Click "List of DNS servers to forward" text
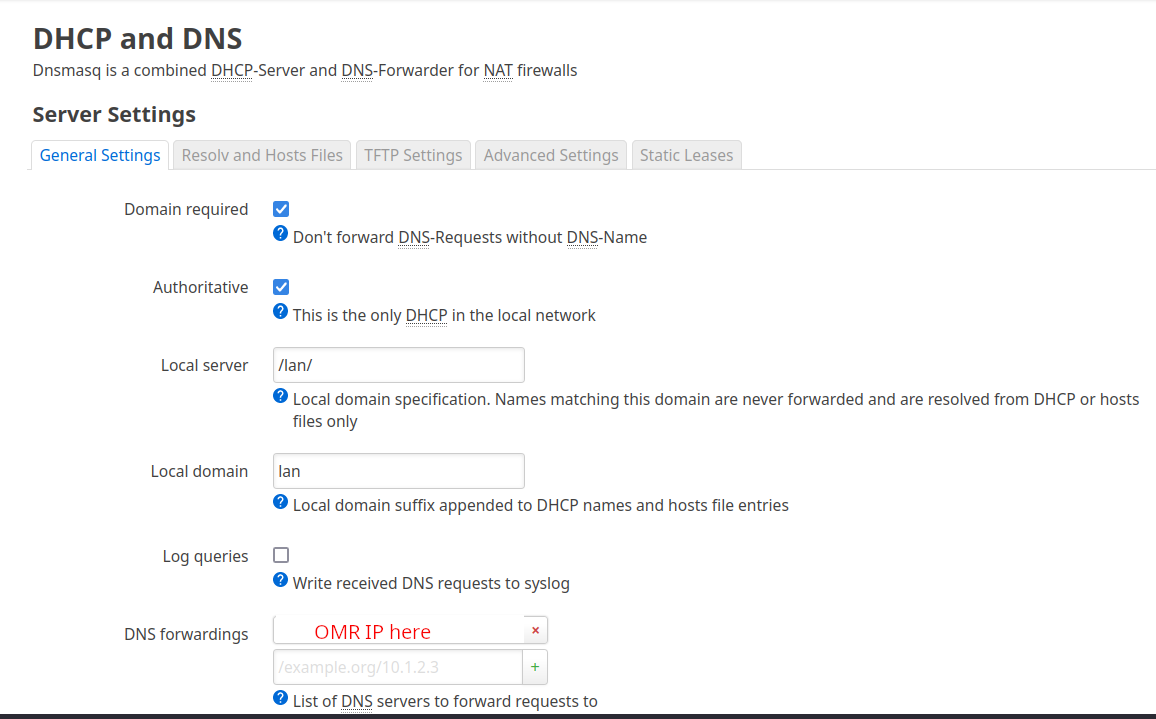1156x719 pixels. (x=445, y=701)
